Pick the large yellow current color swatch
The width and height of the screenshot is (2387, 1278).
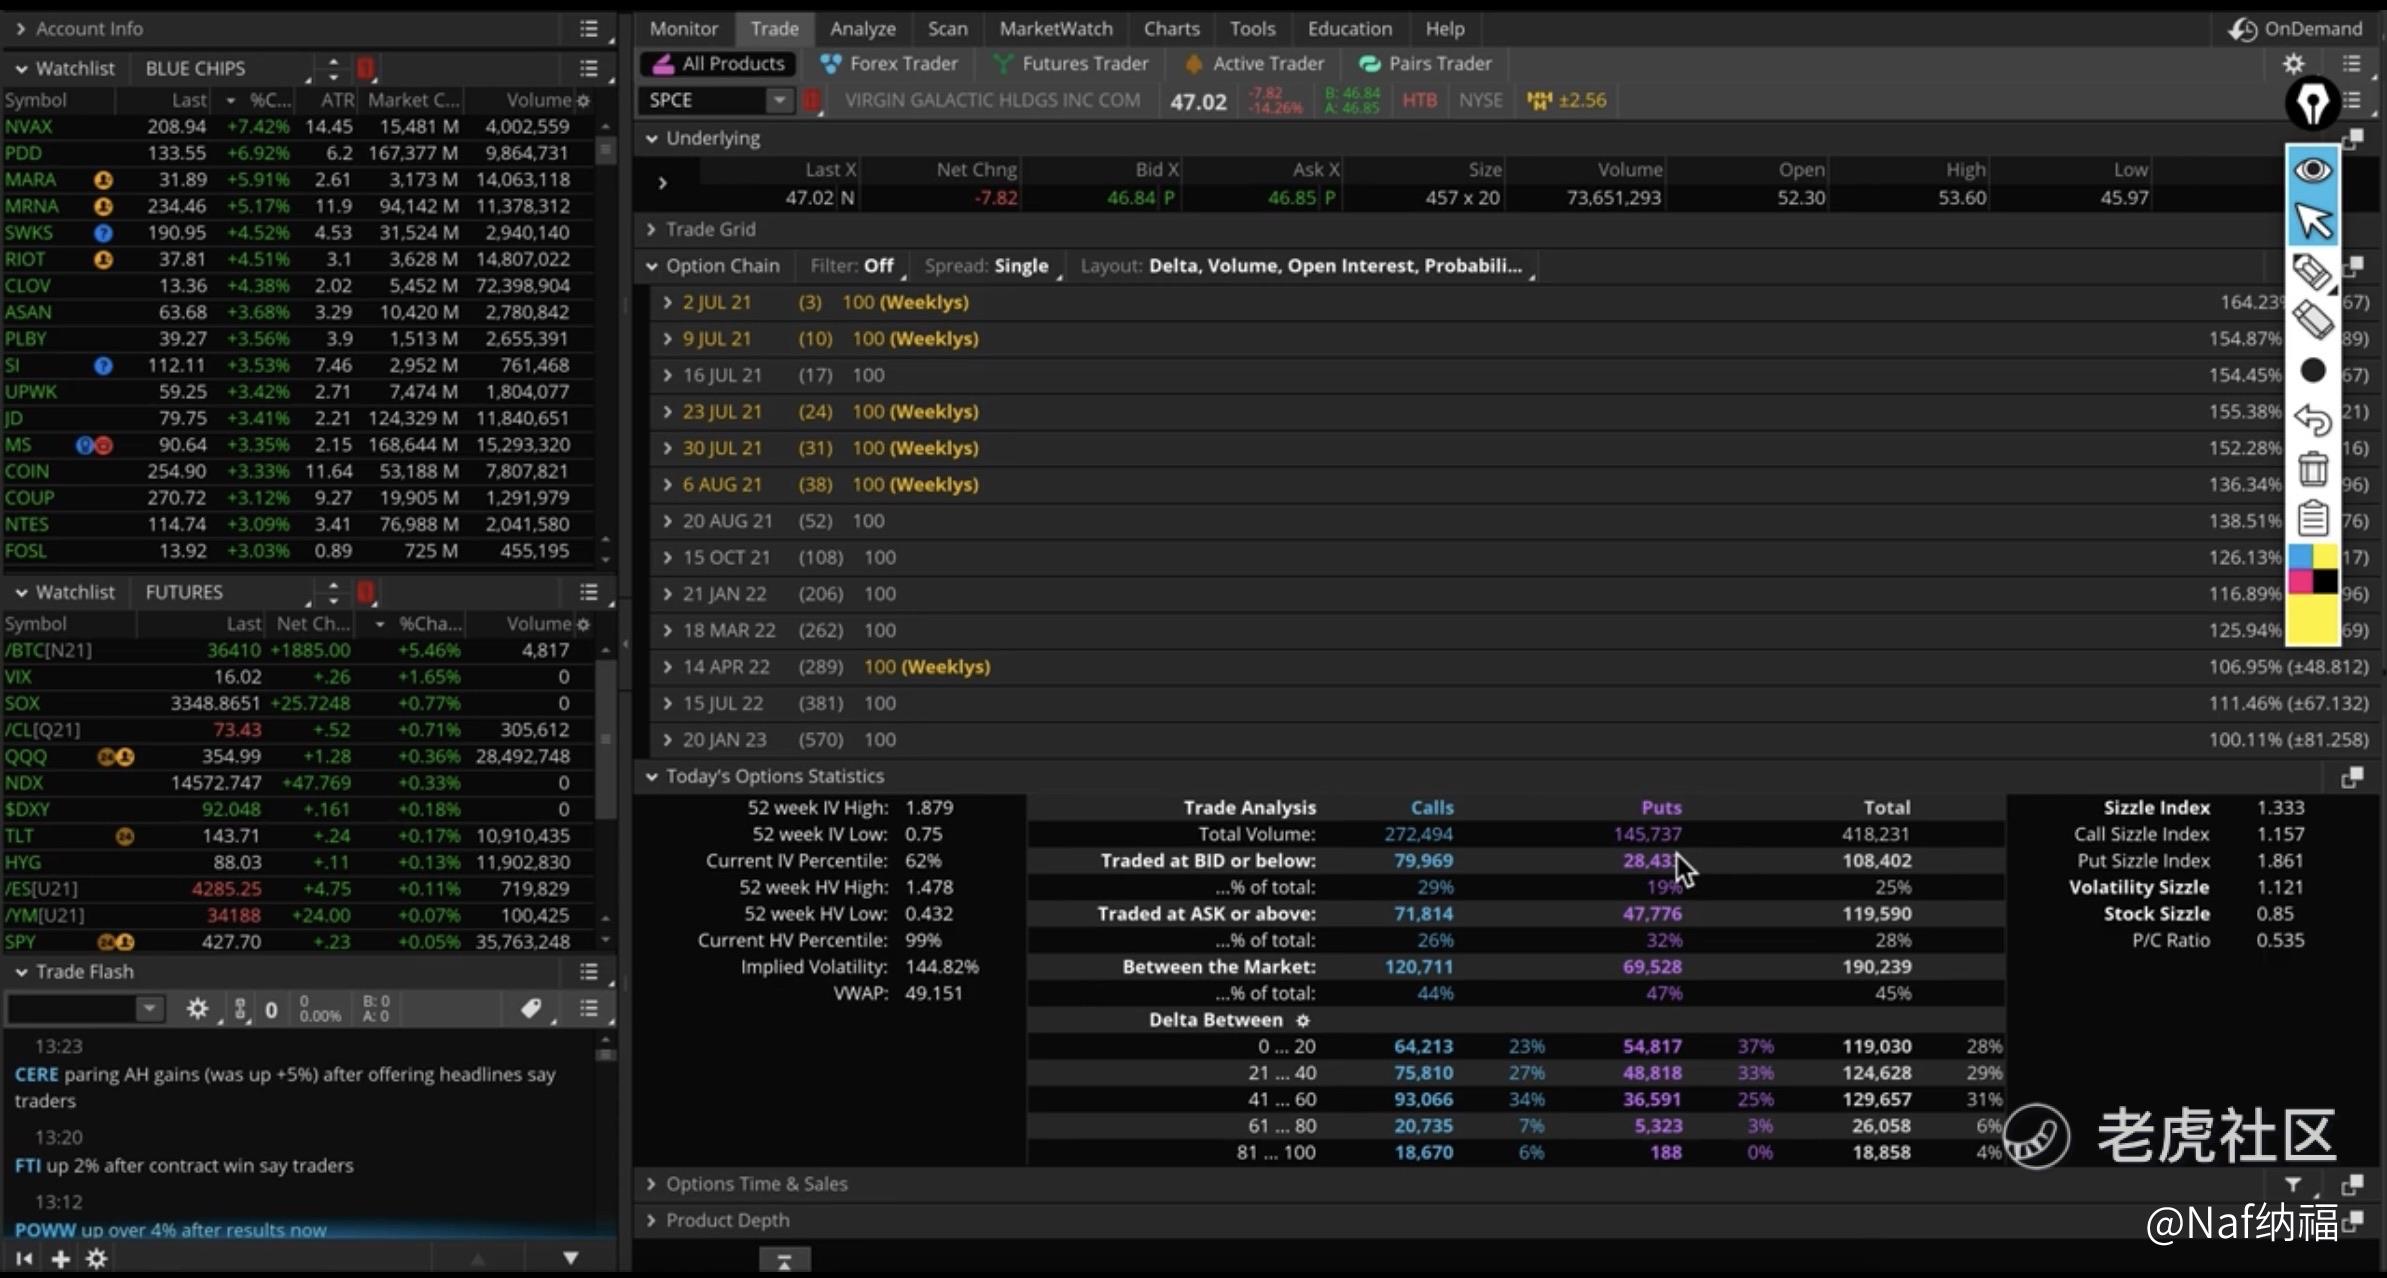2312,618
